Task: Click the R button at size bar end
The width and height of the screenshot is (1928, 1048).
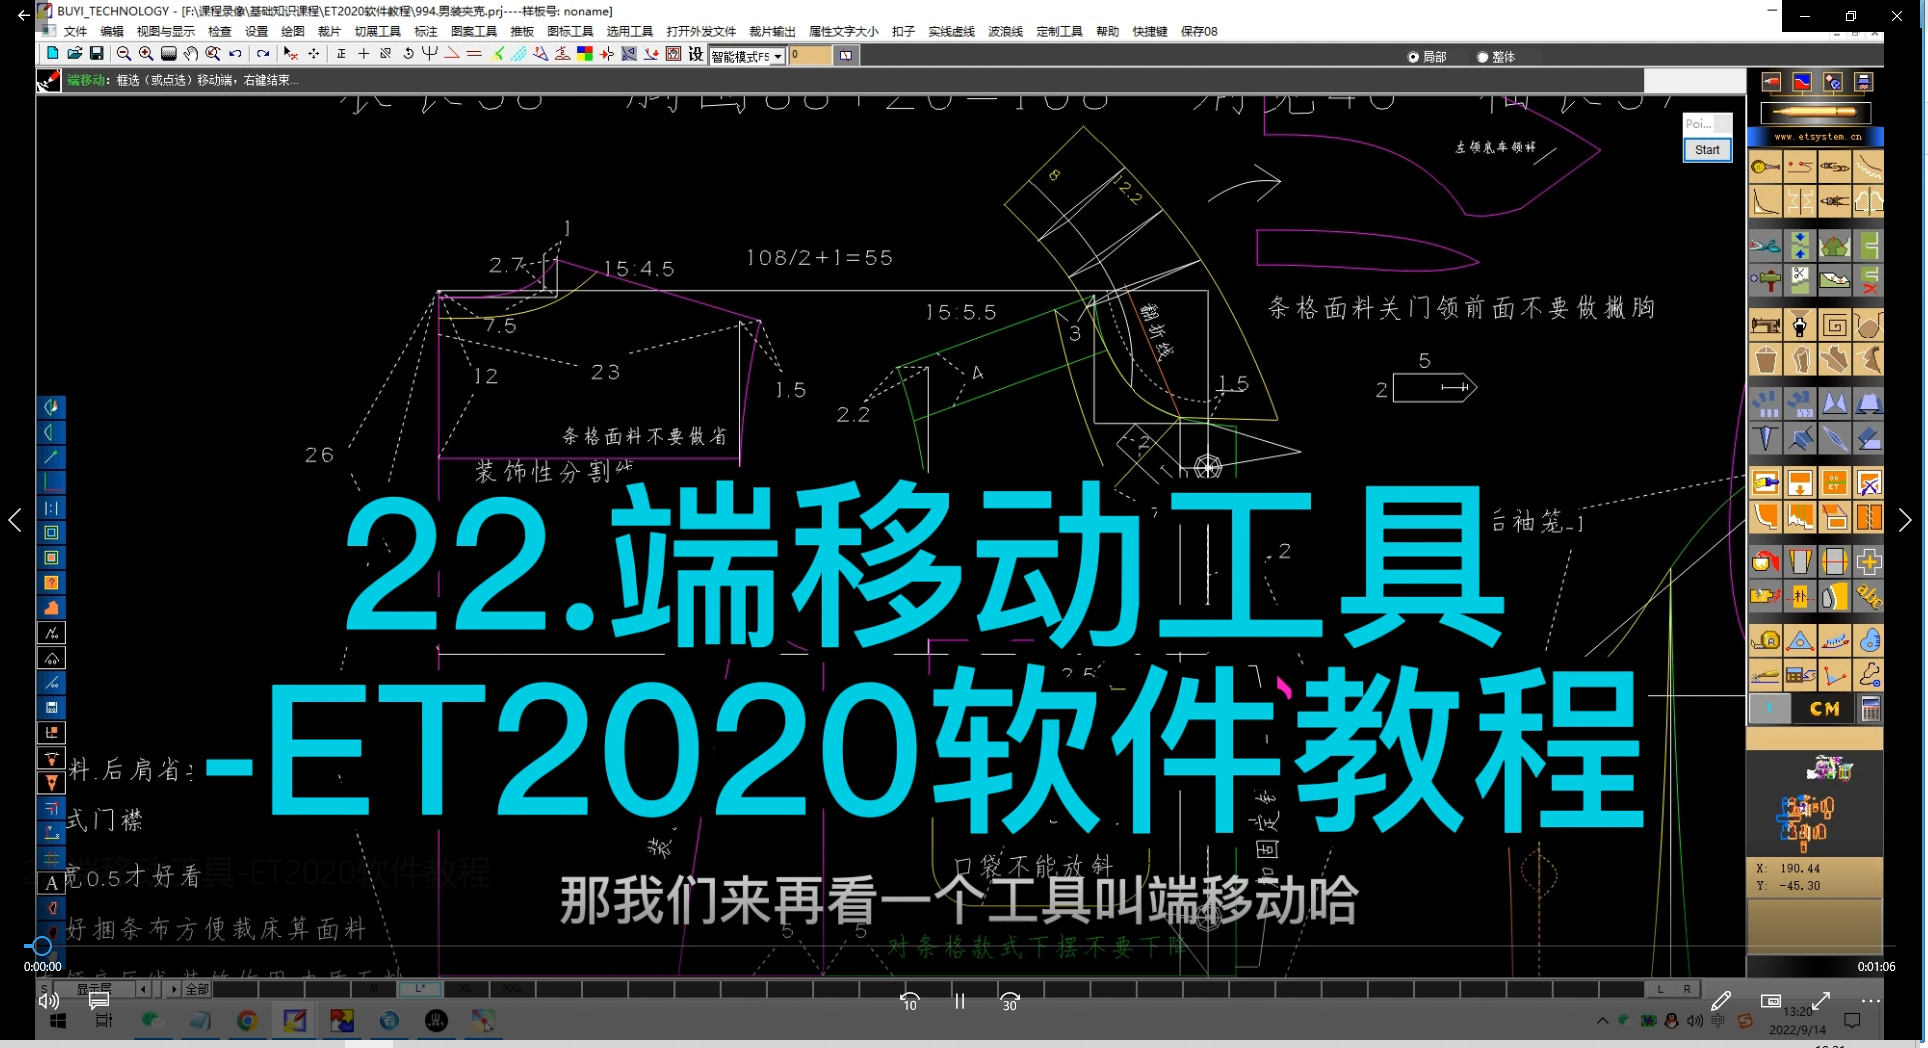Action: tap(1687, 989)
